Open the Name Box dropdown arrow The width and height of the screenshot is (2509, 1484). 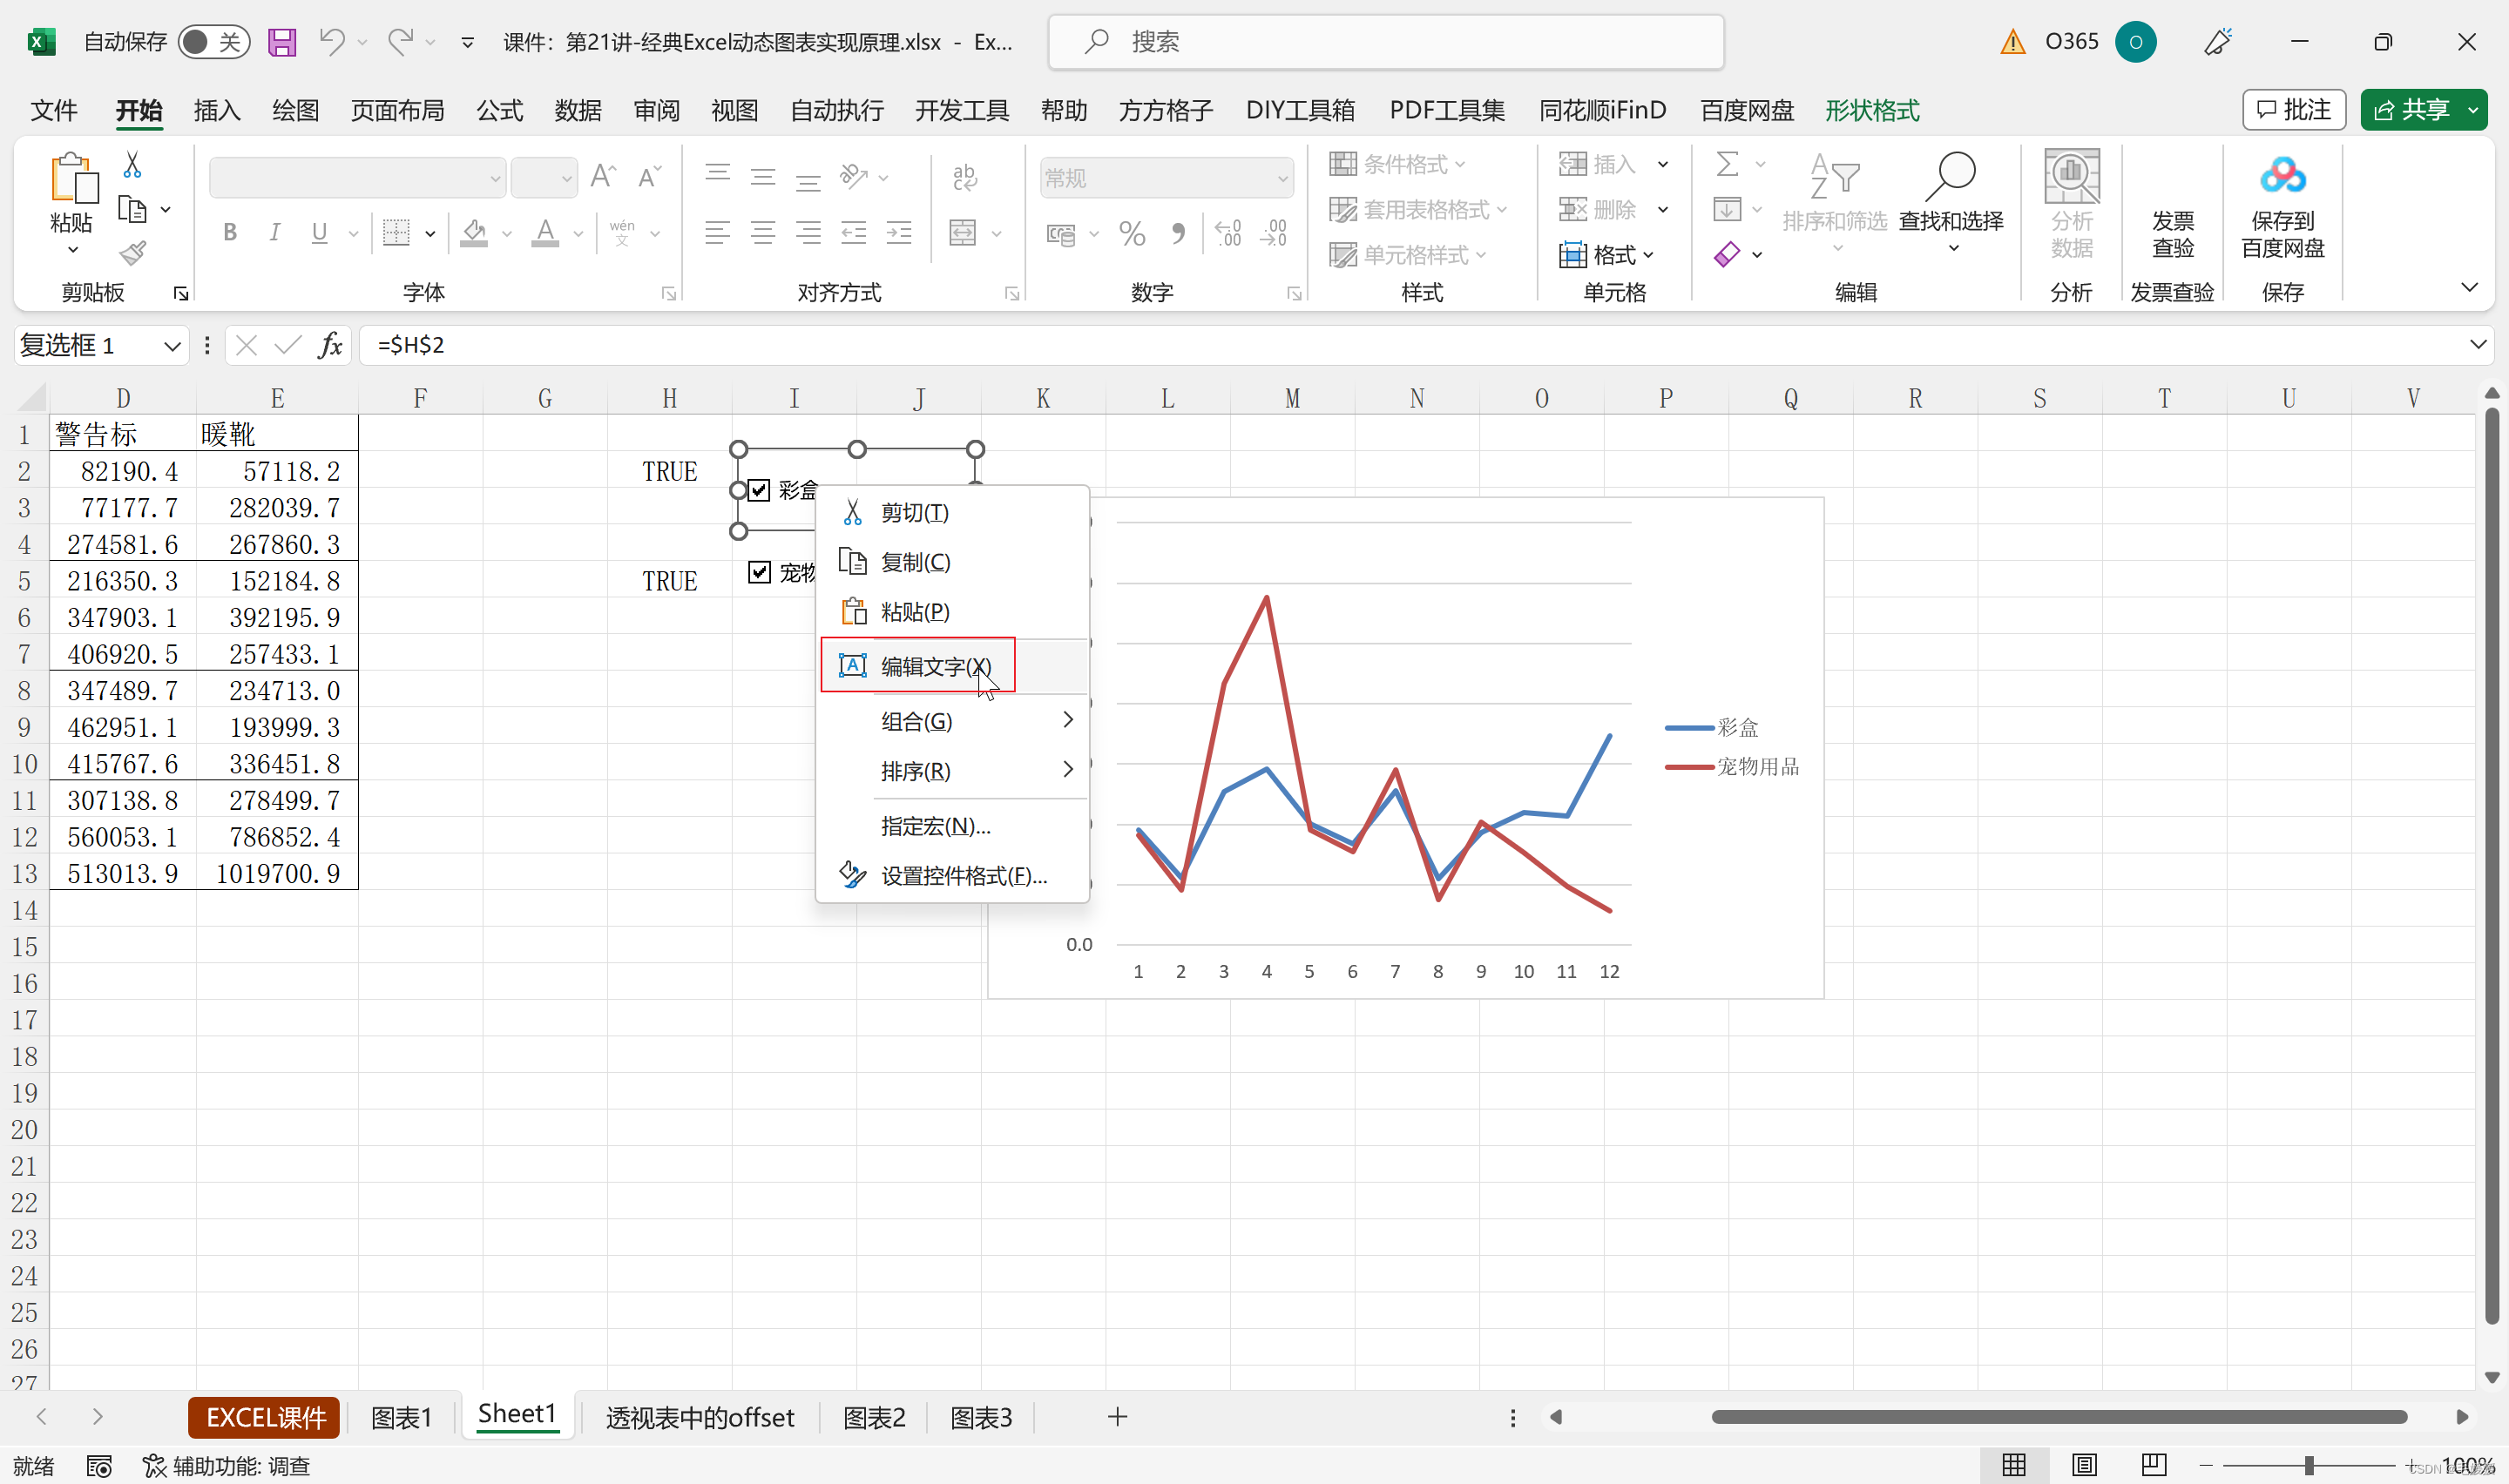[172, 346]
